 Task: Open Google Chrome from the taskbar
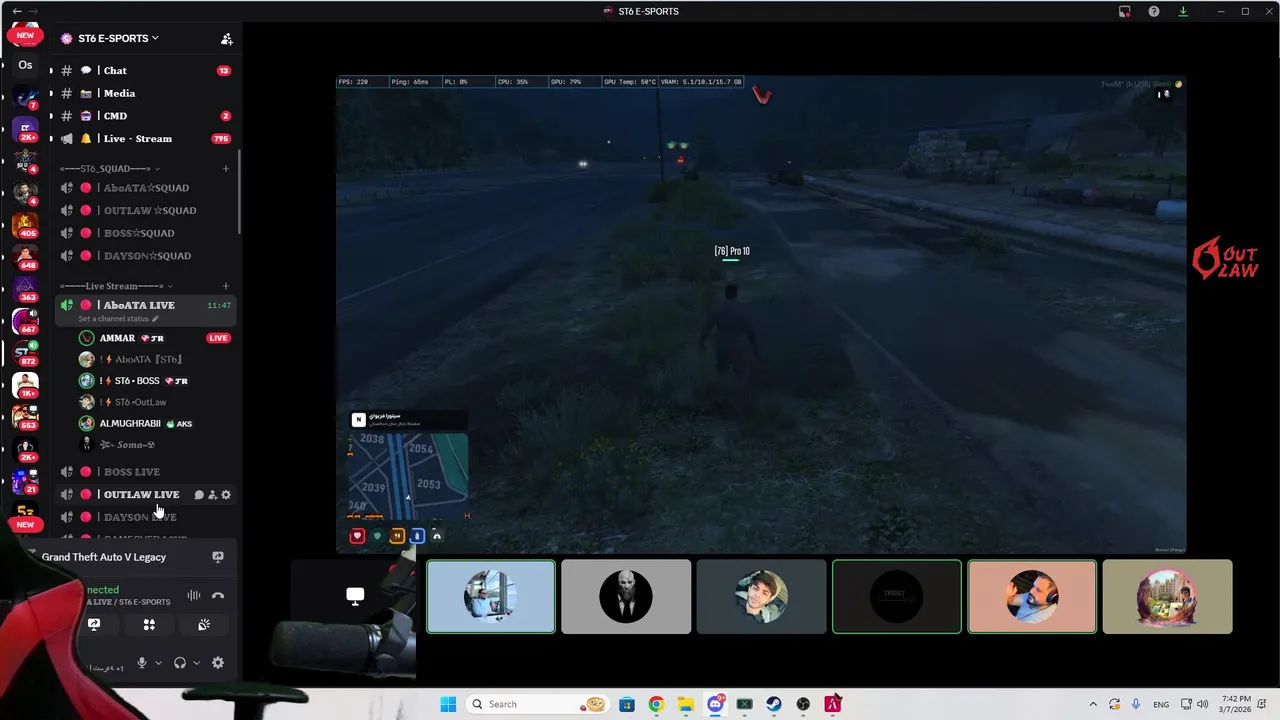pos(656,704)
